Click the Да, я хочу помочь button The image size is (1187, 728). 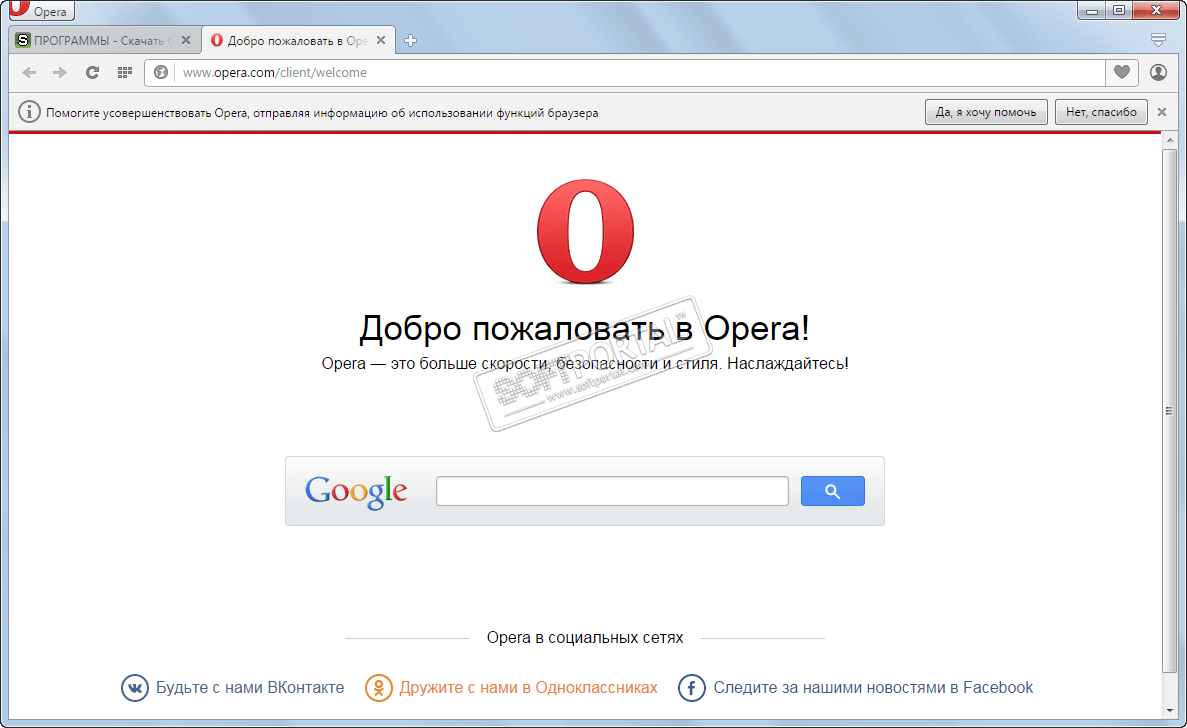click(986, 112)
